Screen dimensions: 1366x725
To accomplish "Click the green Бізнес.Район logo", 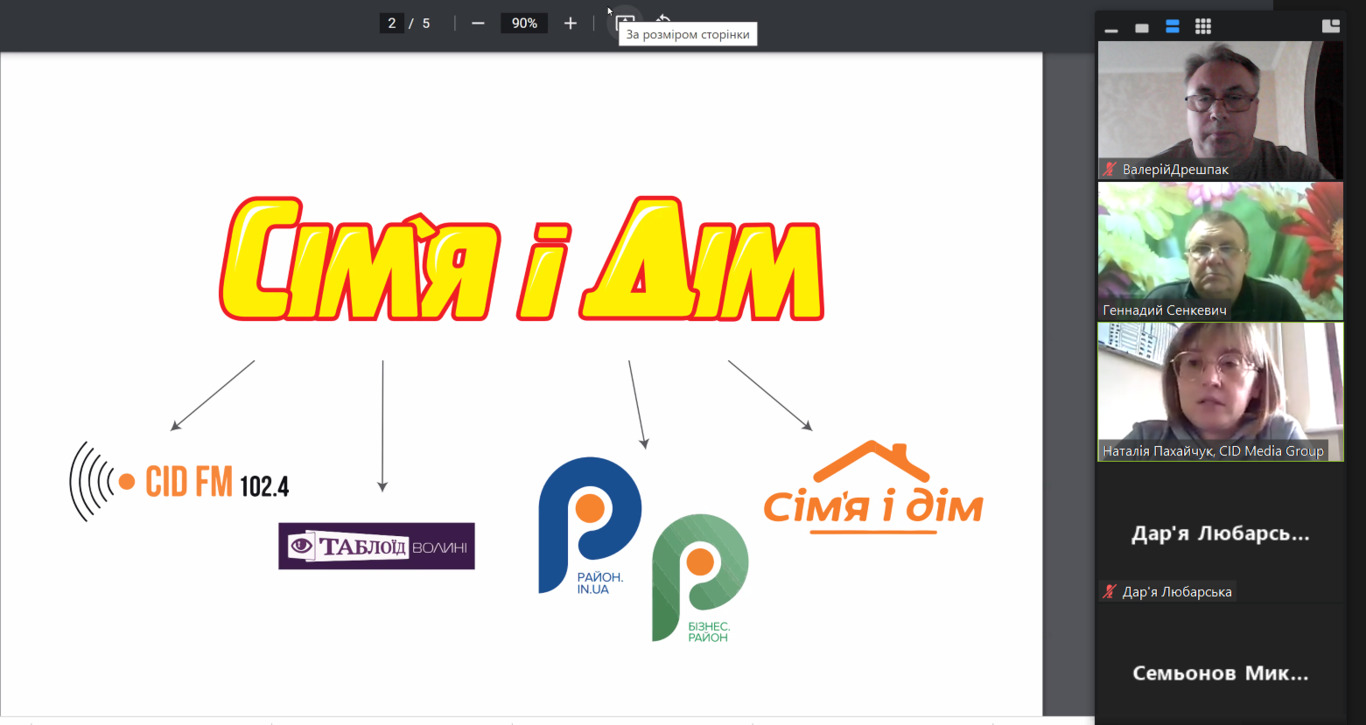I will 700,578.
